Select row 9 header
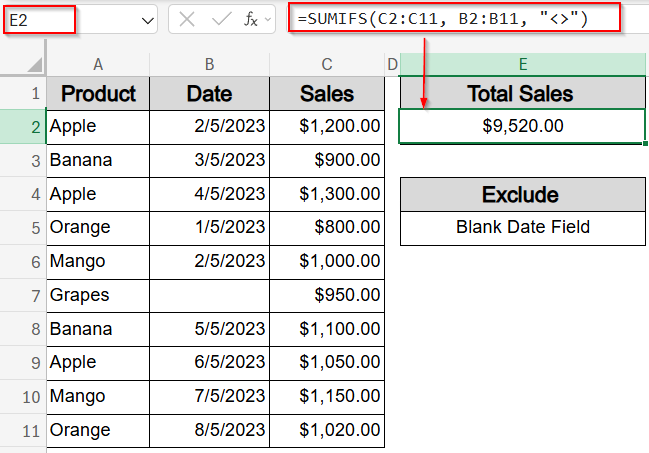Image resolution: width=649 pixels, height=453 pixels. [x=23, y=363]
